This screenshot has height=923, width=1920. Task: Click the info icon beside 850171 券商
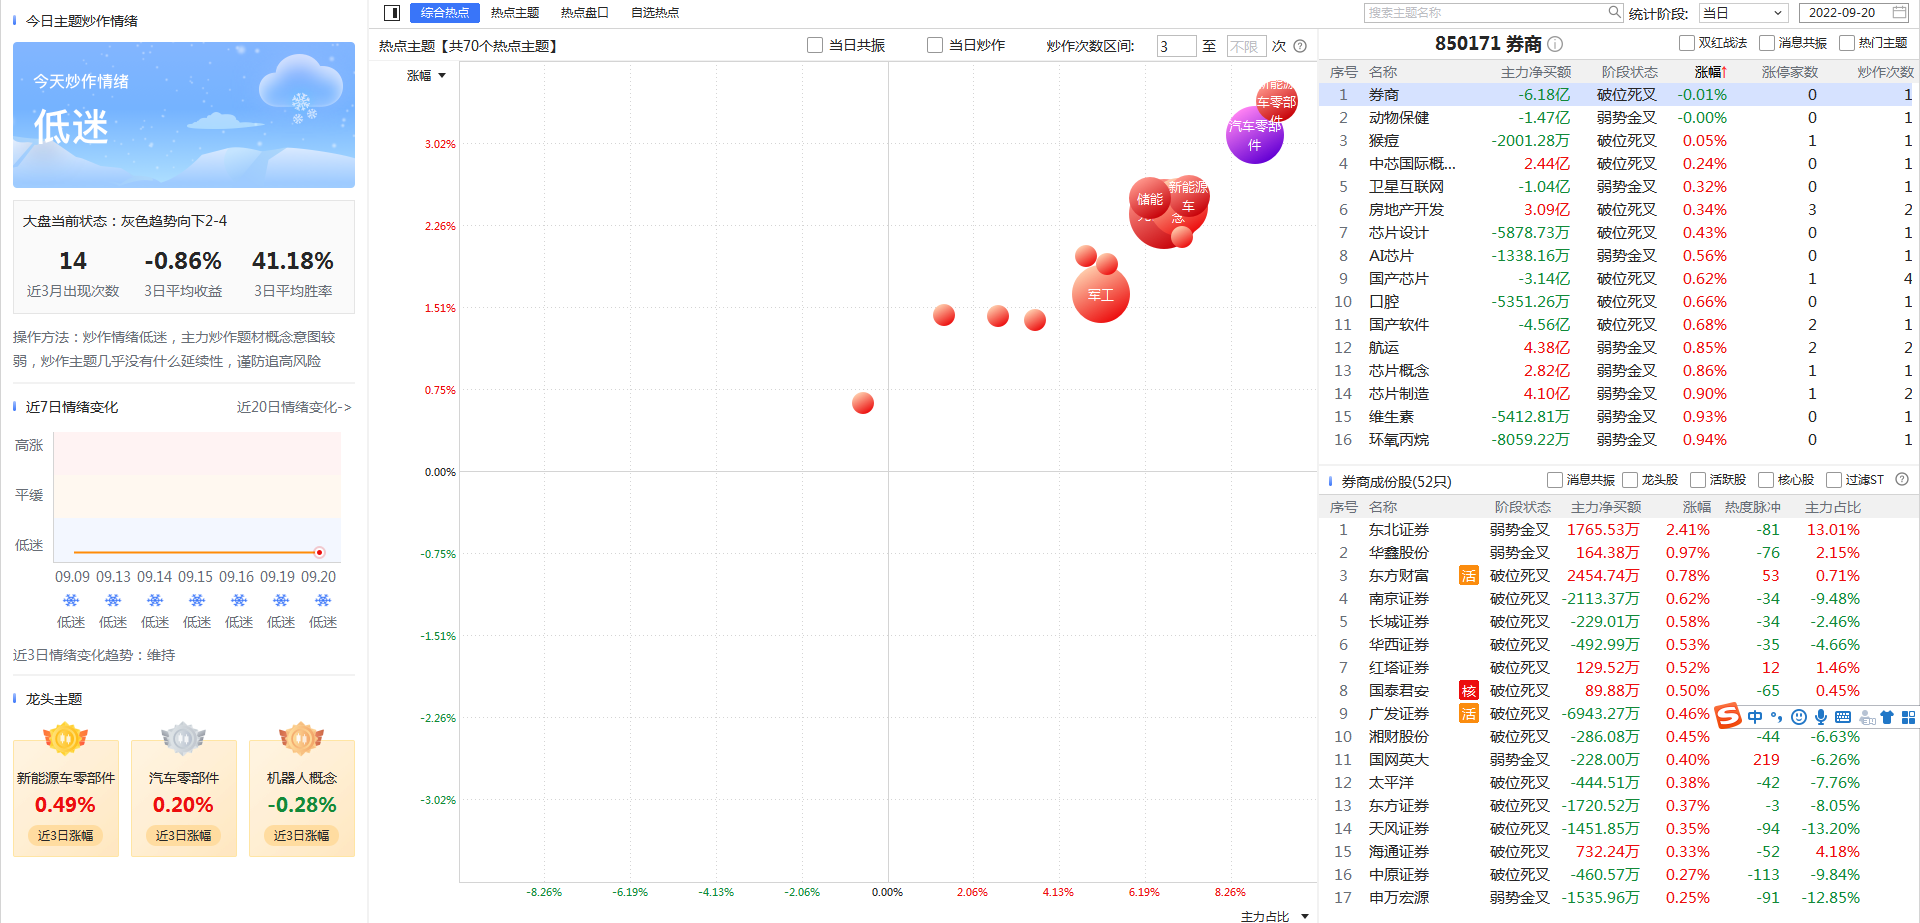(x=1555, y=44)
